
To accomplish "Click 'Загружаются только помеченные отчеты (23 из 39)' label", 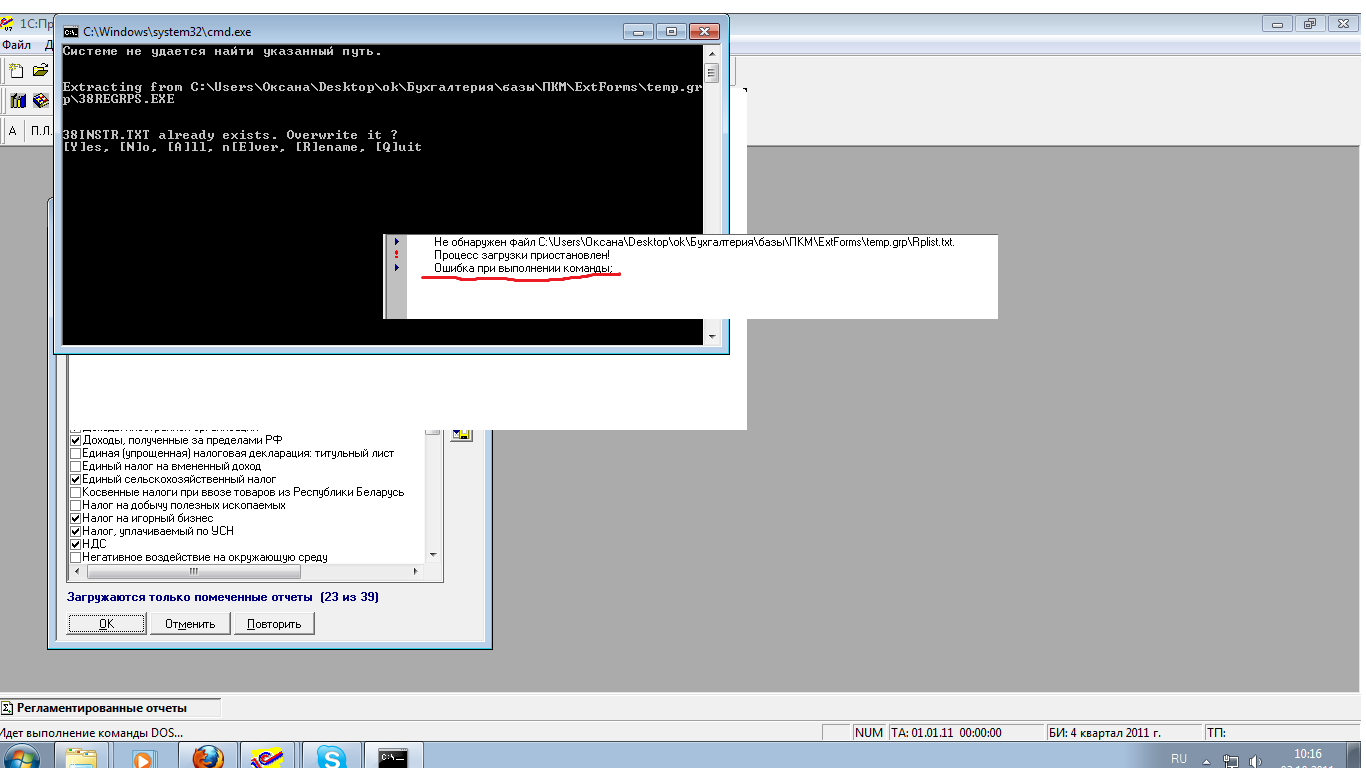I will coord(223,597).
